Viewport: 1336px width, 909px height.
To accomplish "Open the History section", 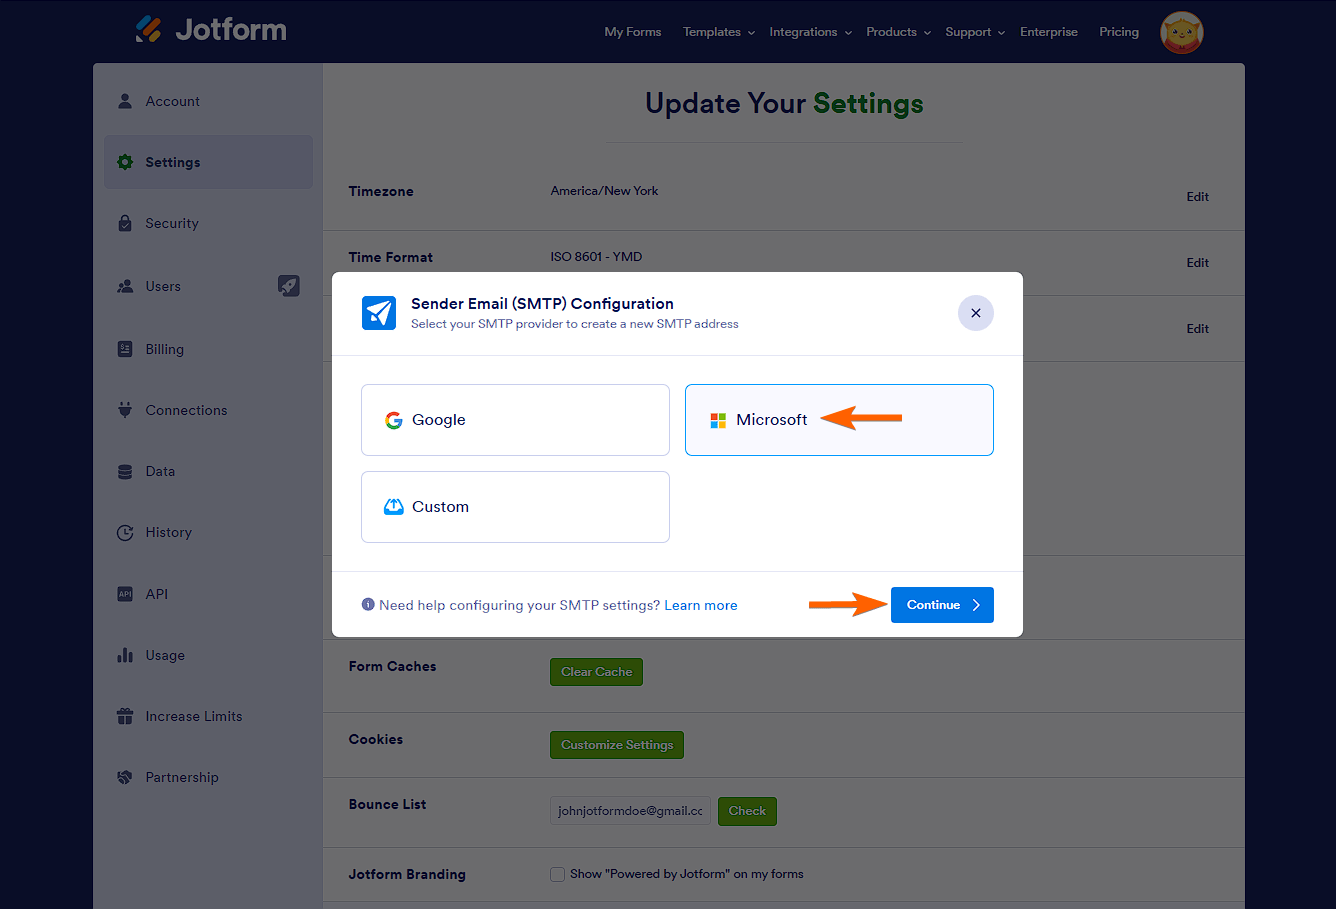I will (208, 533).
